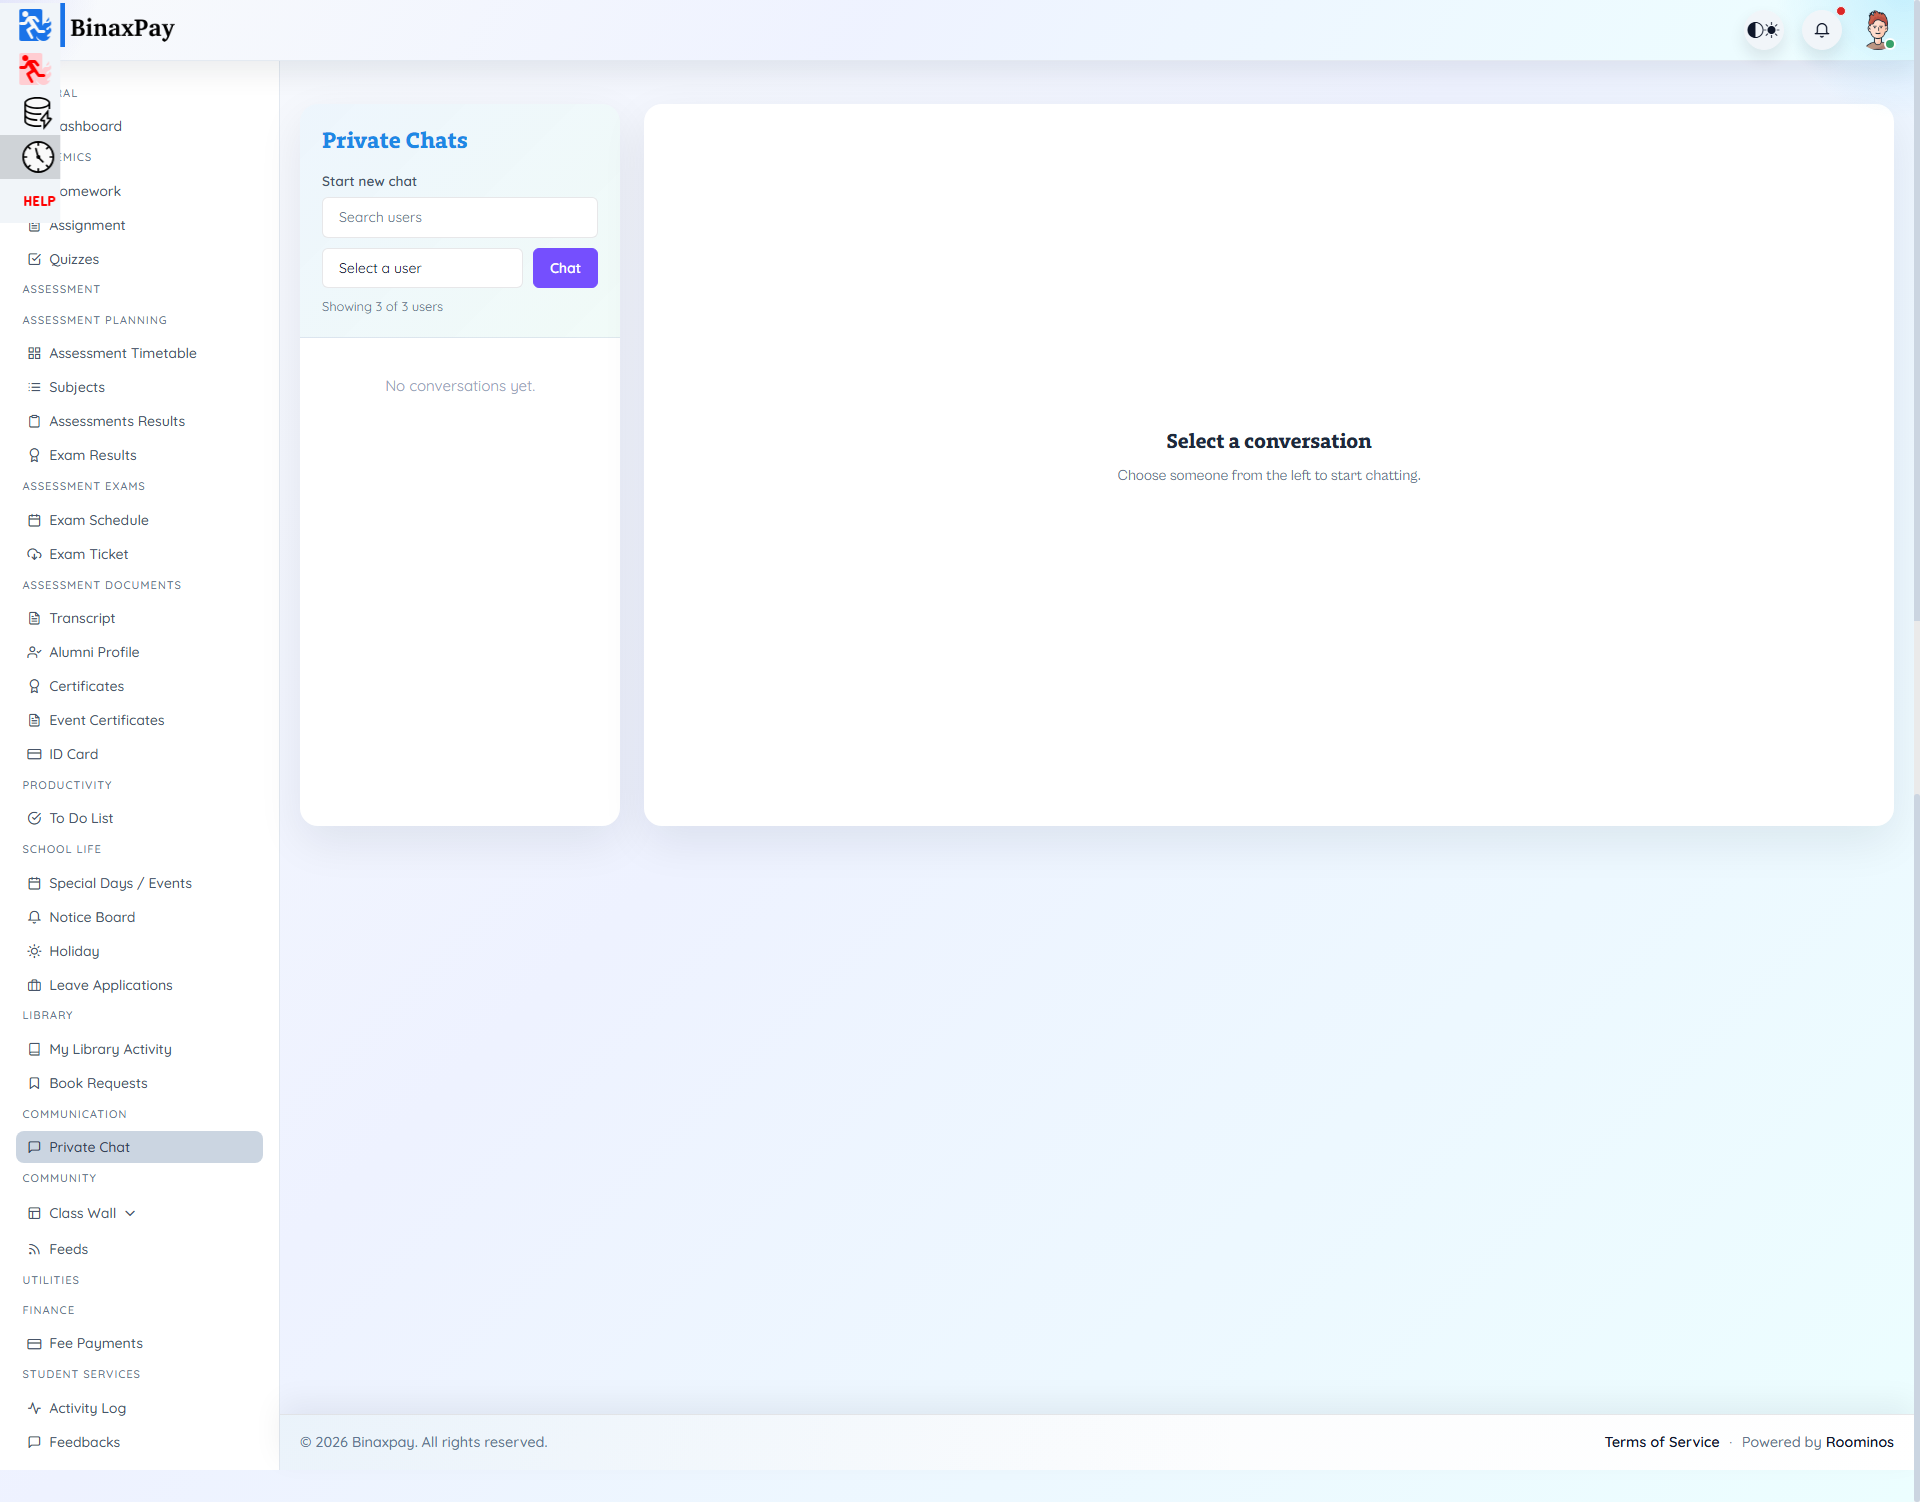Open the Select a user dropdown
This screenshot has height=1502, width=1920.
(421, 268)
